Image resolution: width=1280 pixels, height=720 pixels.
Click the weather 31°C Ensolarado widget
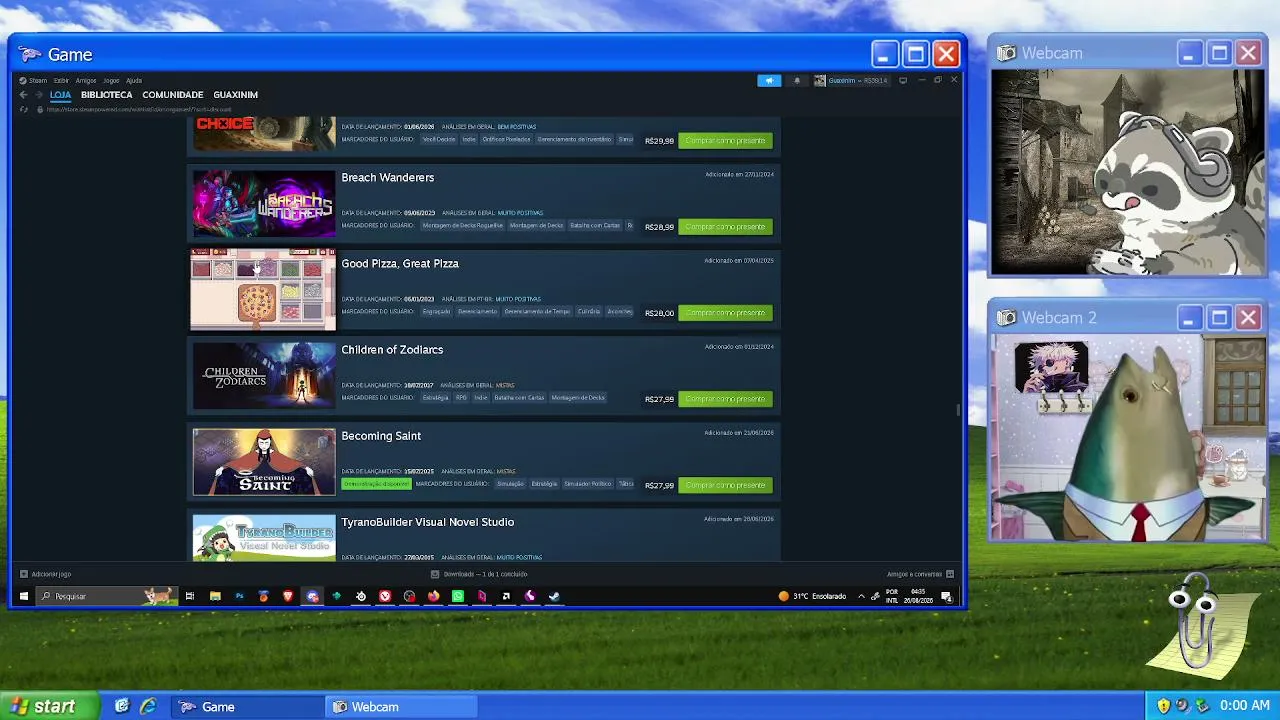812,596
